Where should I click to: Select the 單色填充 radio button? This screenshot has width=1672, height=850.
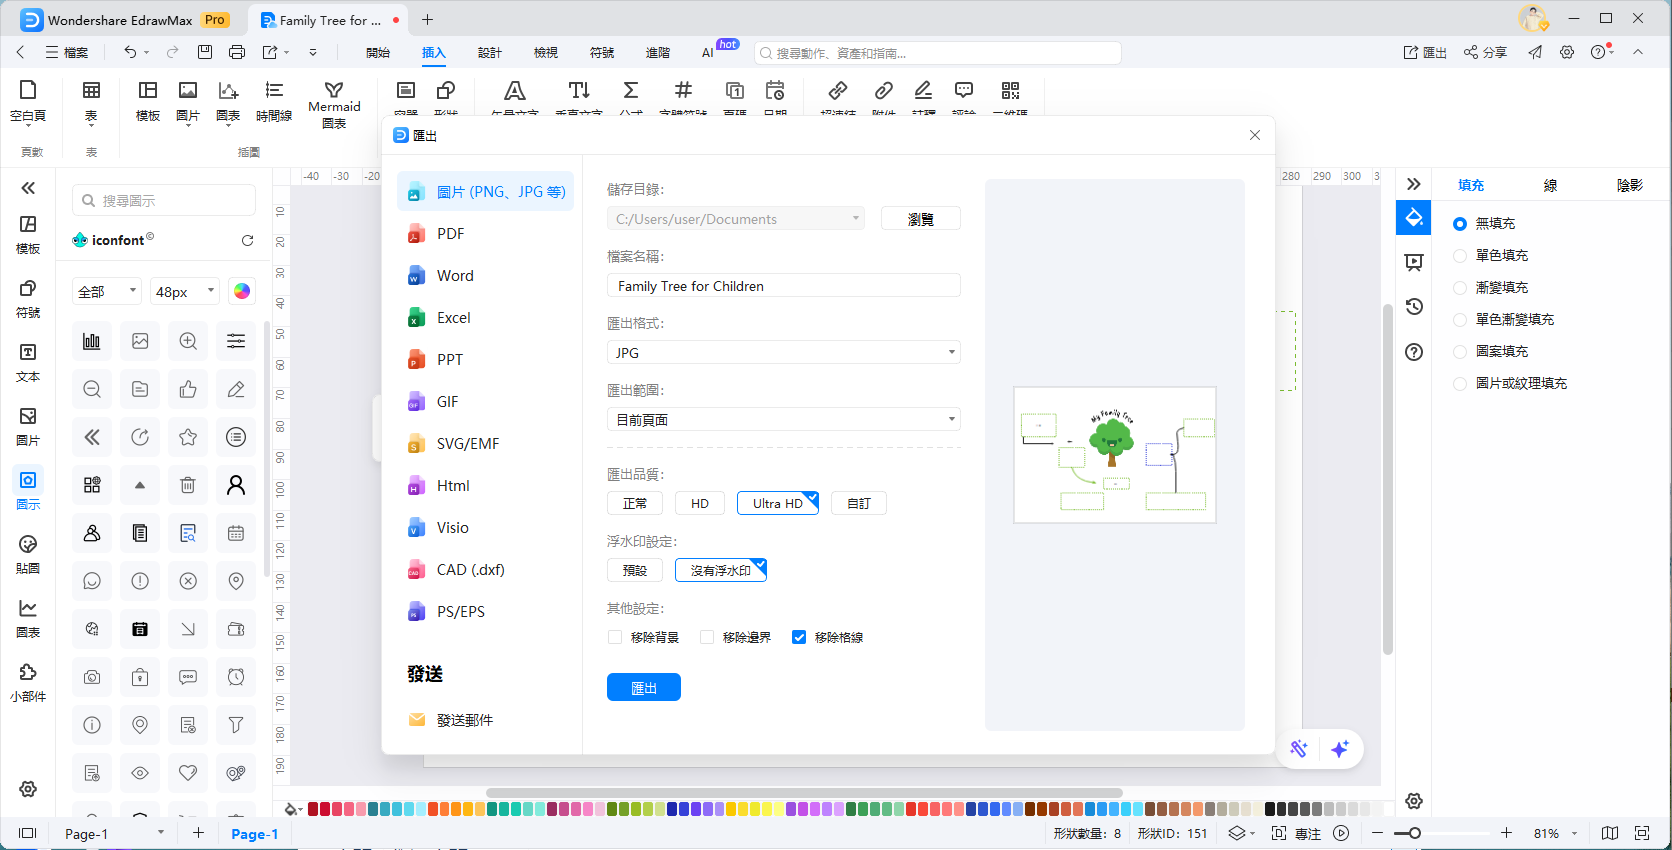coord(1460,256)
